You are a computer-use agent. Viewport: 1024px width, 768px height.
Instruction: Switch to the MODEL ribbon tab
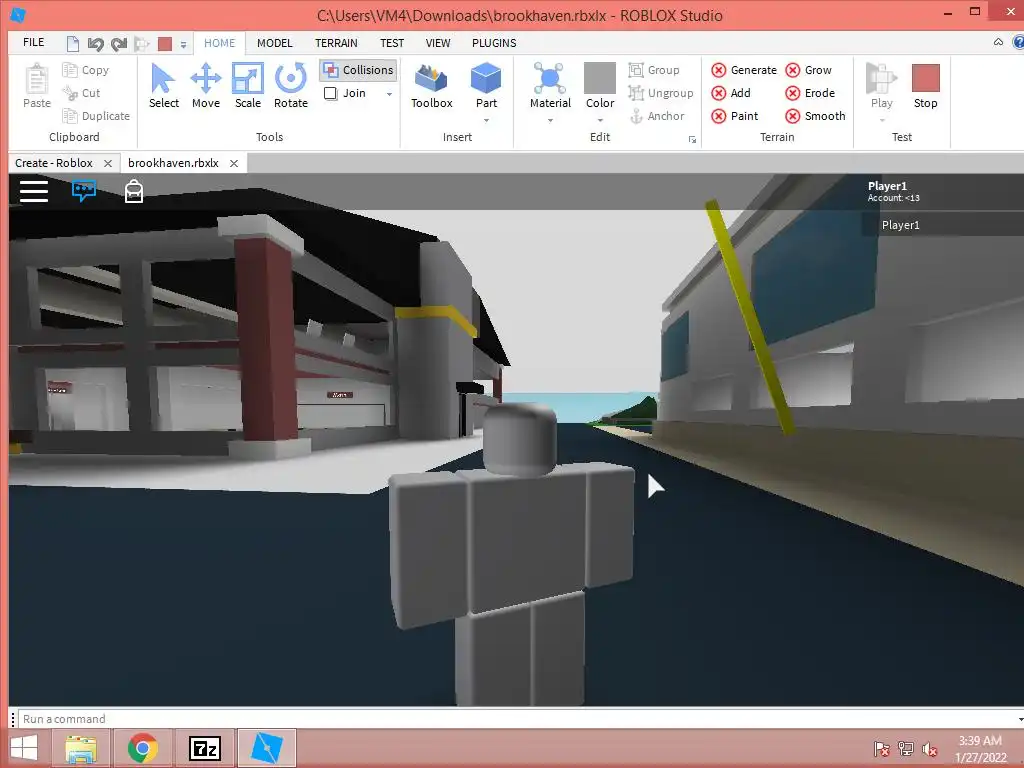(274, 42)
